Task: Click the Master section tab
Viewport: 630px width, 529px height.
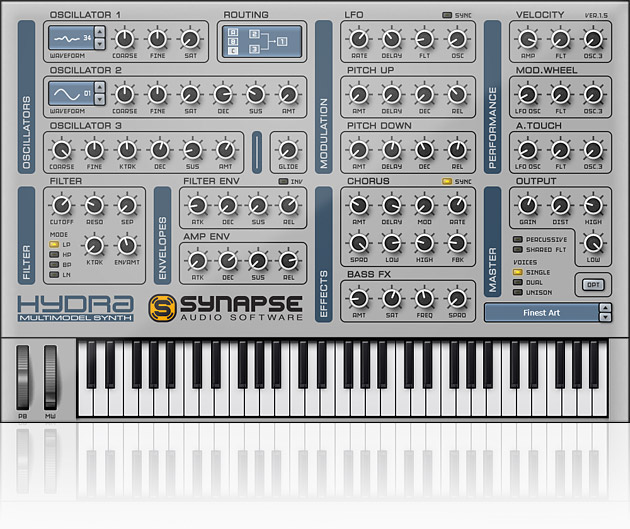Action: click(492, 242)
